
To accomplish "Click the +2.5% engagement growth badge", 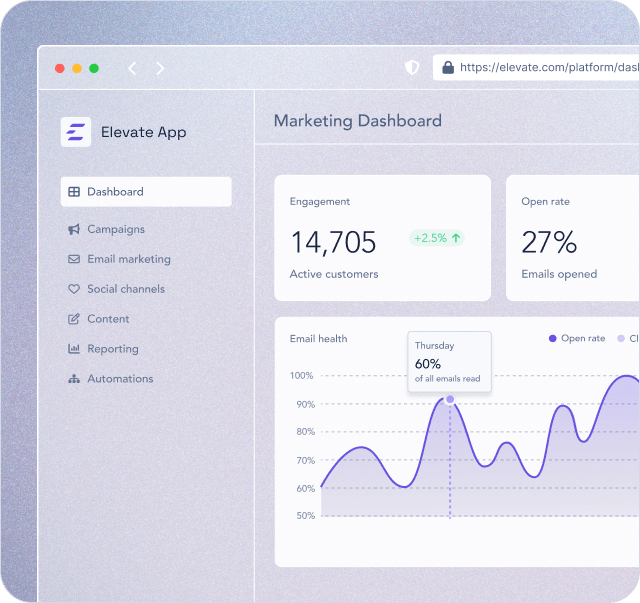I will coord(437,238).
